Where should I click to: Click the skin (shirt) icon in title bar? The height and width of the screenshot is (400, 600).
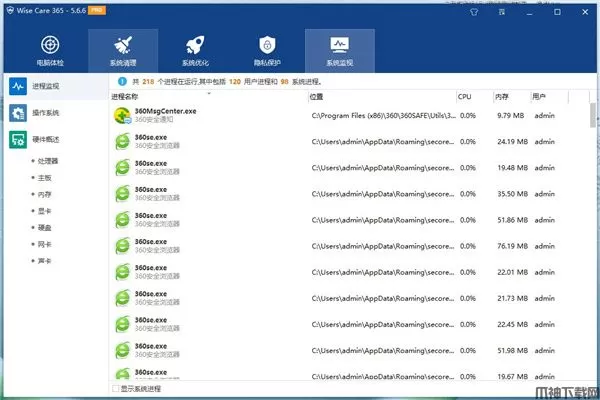474,12
